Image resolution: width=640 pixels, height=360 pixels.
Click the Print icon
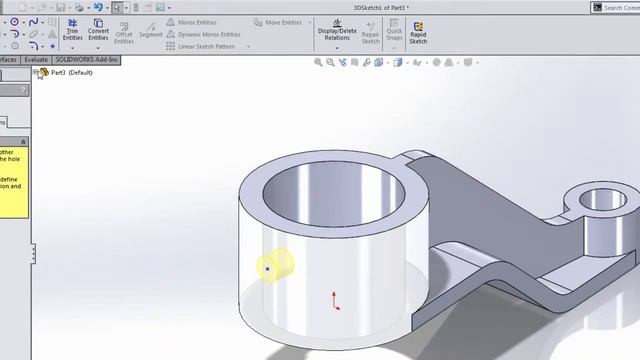pyautogui.click(x=79, y=7)
